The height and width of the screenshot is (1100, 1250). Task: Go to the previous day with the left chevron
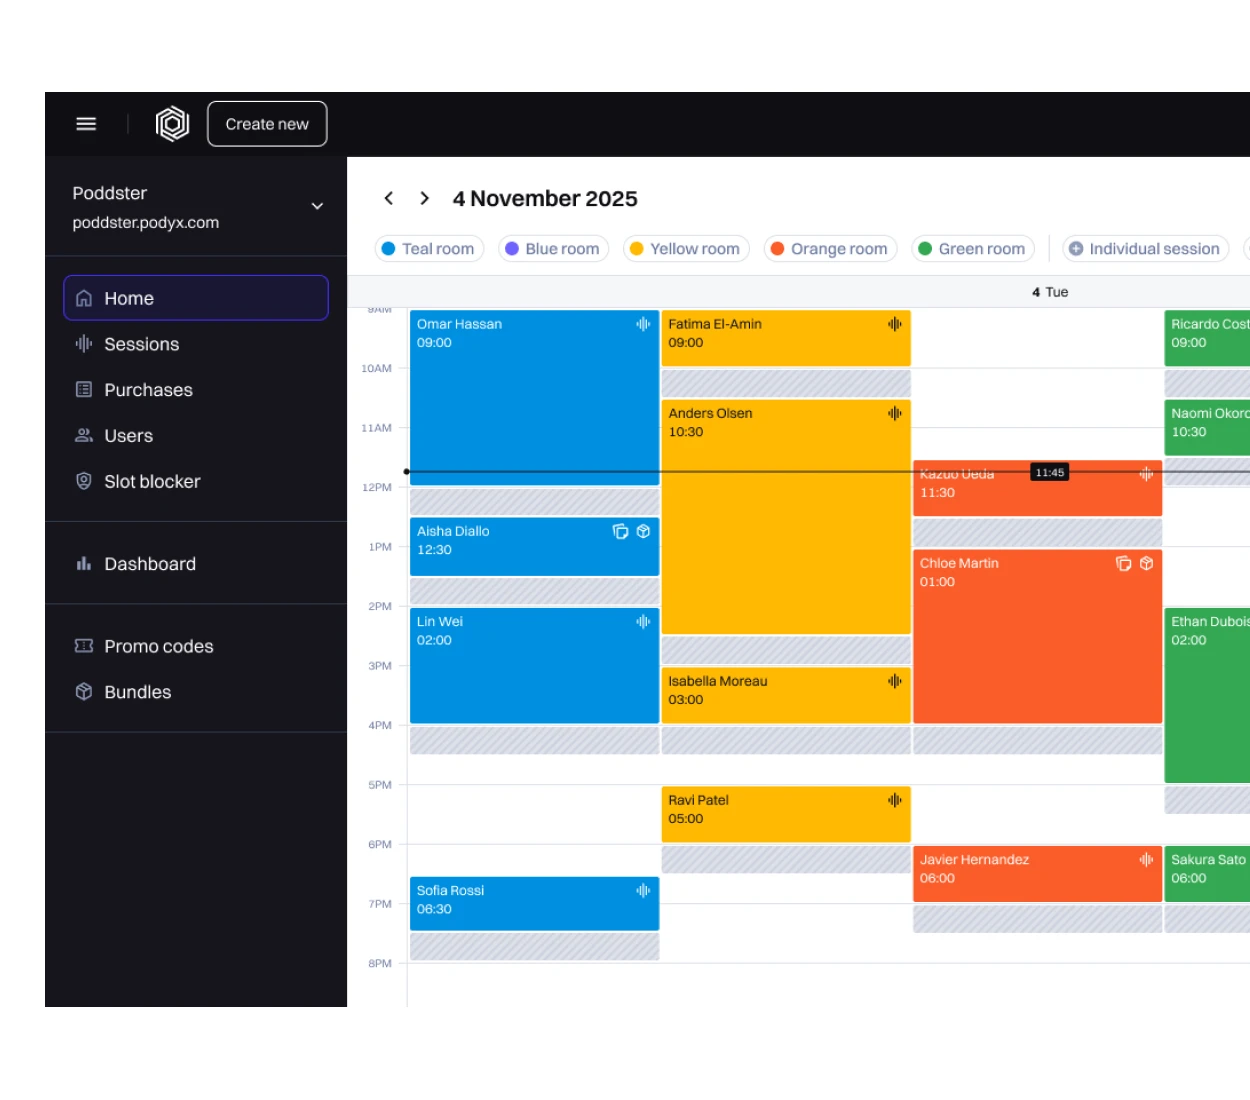[389, 198]
